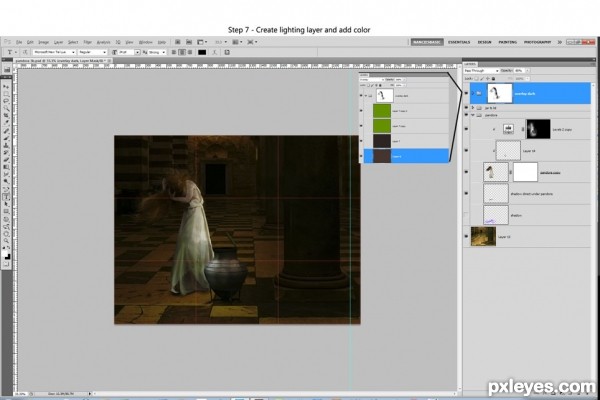Select the Rectangular Marquee tool

coord(7,94)
